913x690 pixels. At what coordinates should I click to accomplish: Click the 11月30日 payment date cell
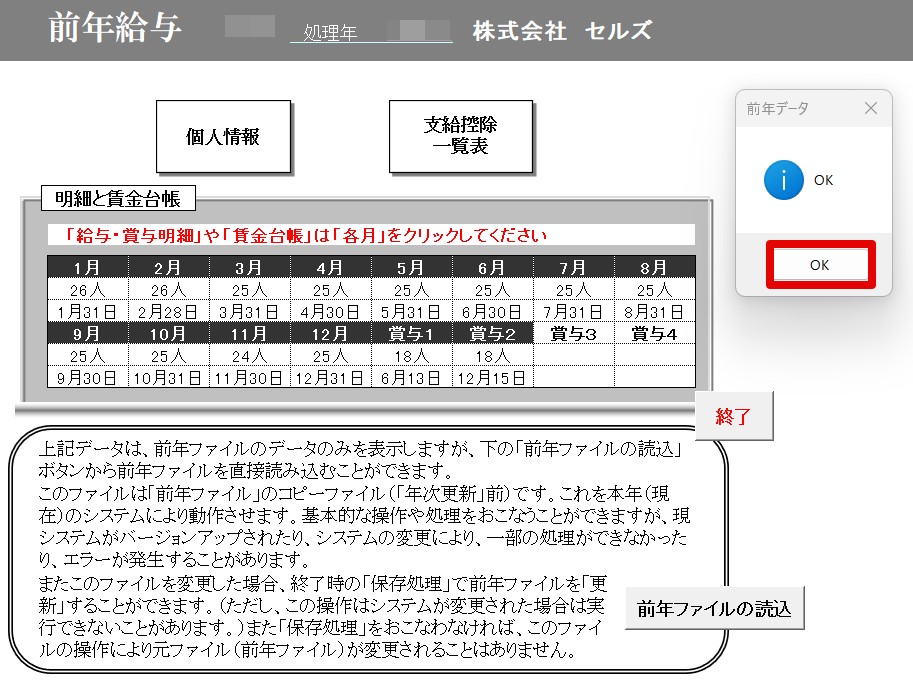click(x=249, y=378)
